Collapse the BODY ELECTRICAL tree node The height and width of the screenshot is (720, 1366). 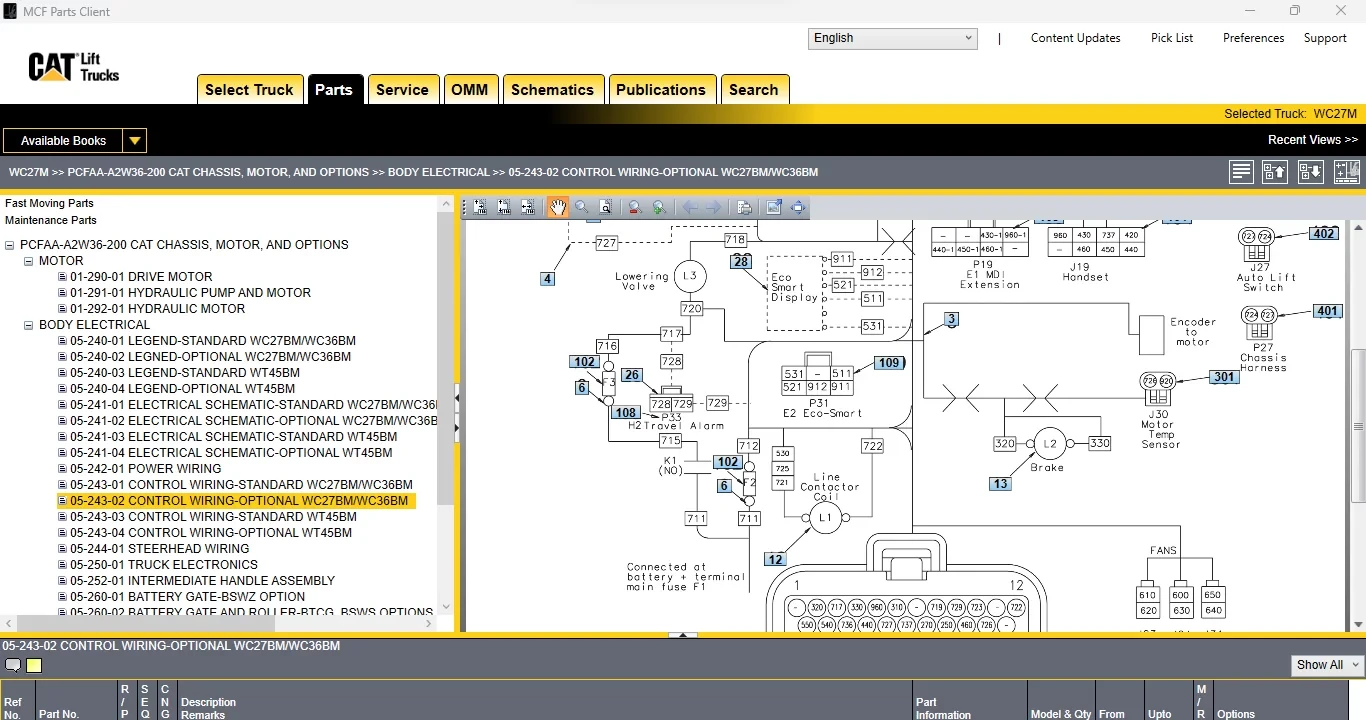[29, 325]
